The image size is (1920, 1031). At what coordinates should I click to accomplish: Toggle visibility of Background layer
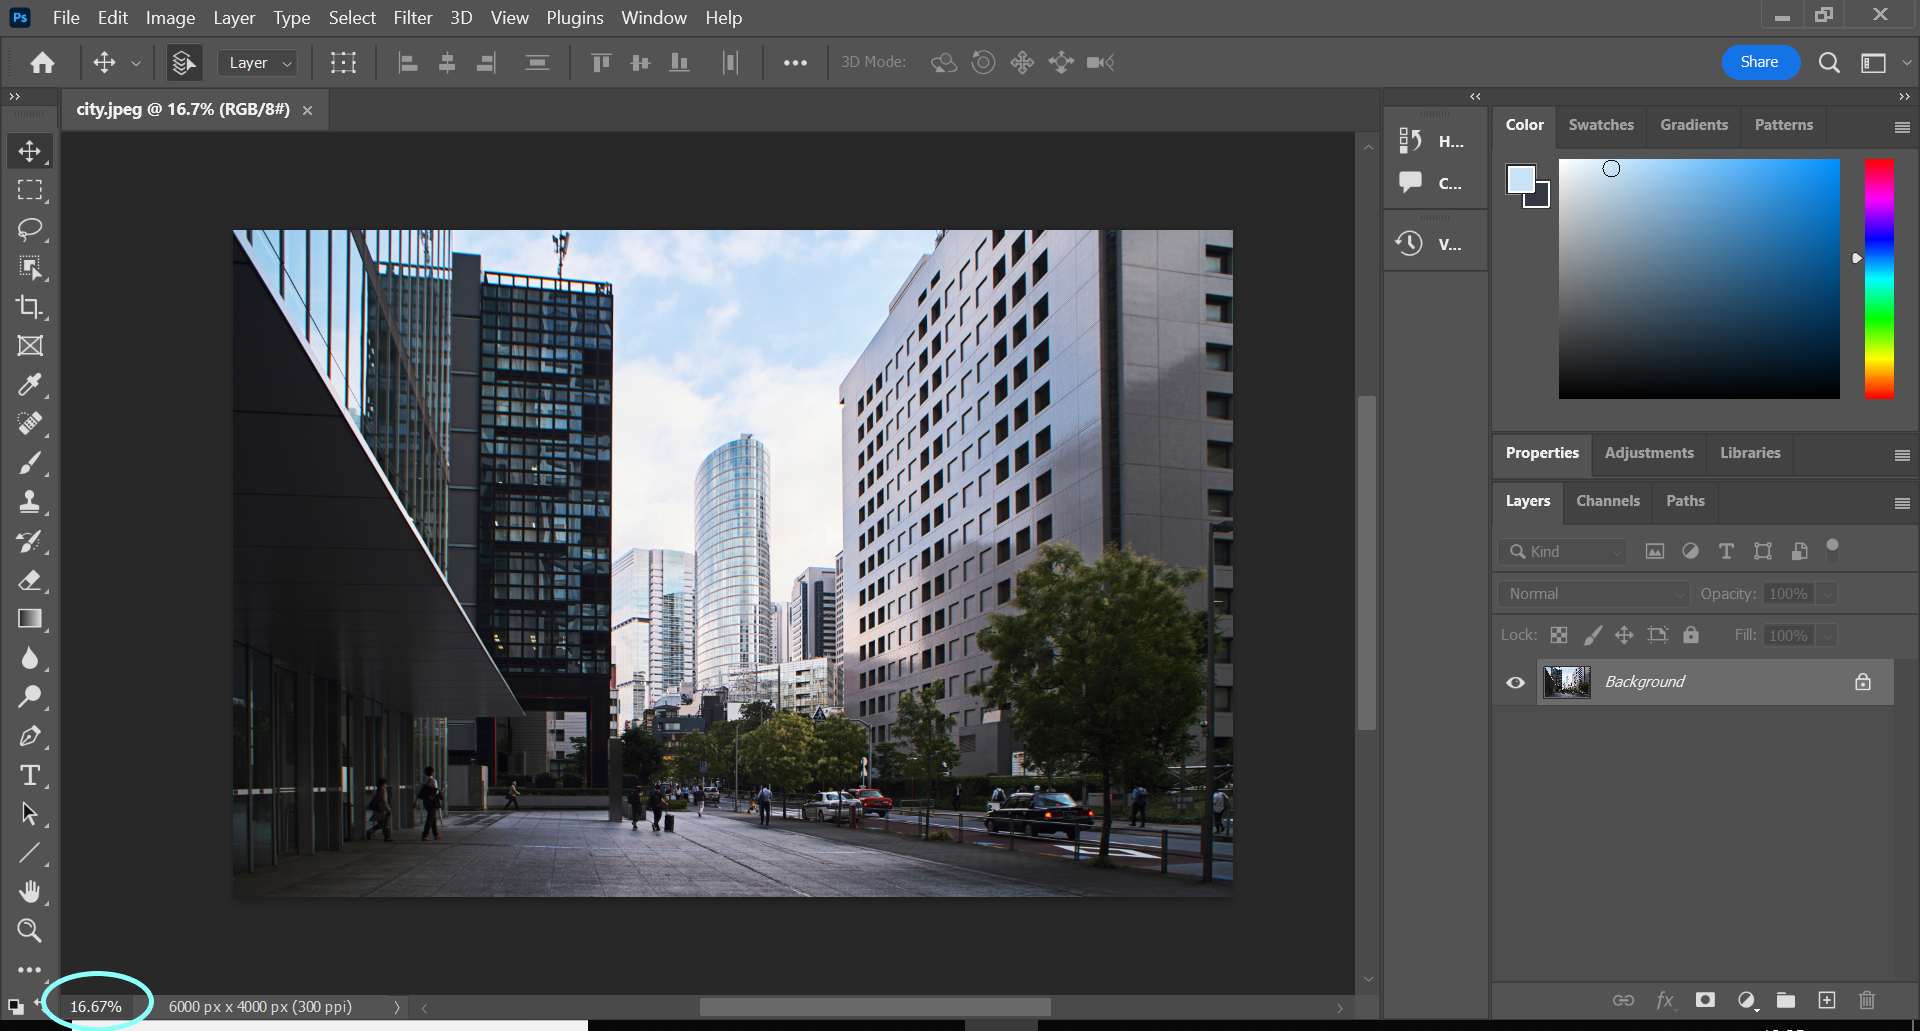coord(1515,682)
